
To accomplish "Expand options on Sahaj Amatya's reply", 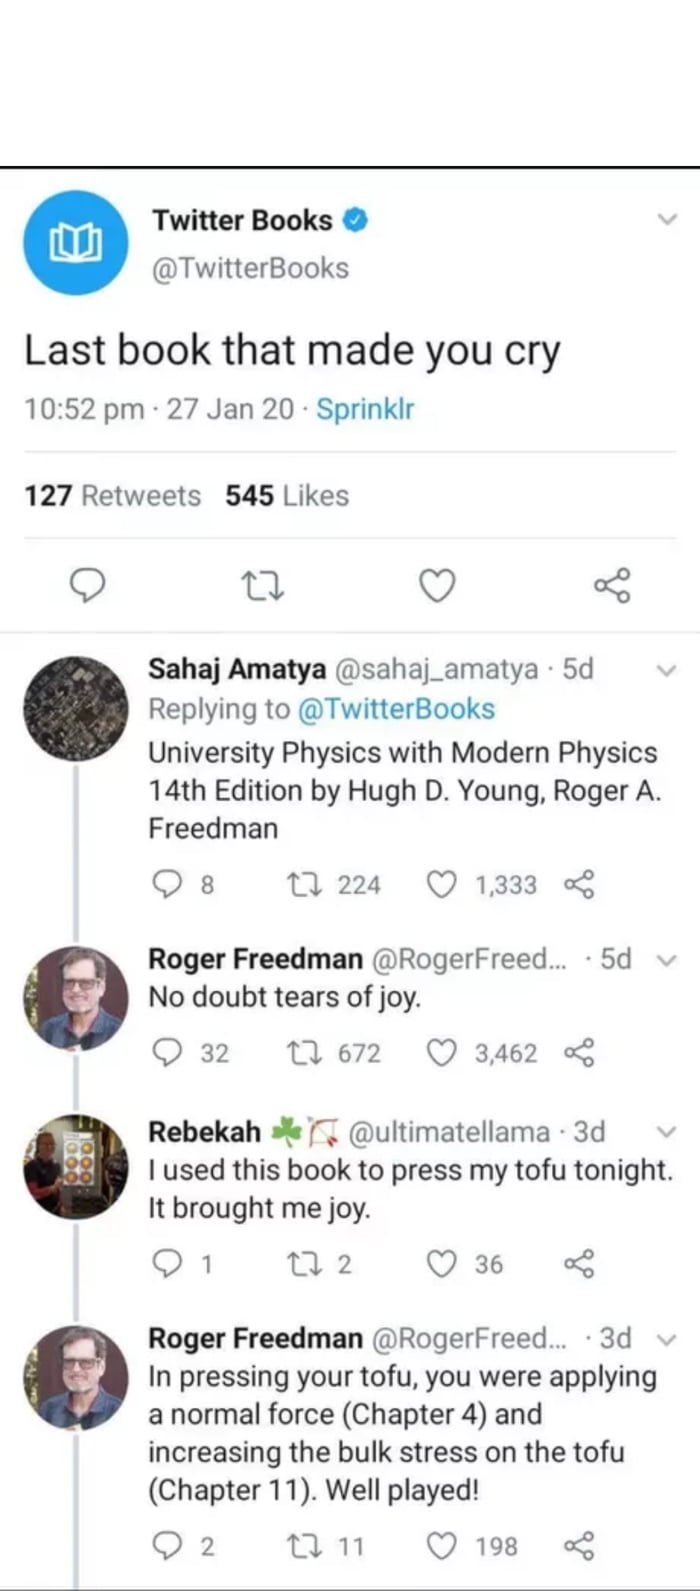I will (x=668, y=669).
